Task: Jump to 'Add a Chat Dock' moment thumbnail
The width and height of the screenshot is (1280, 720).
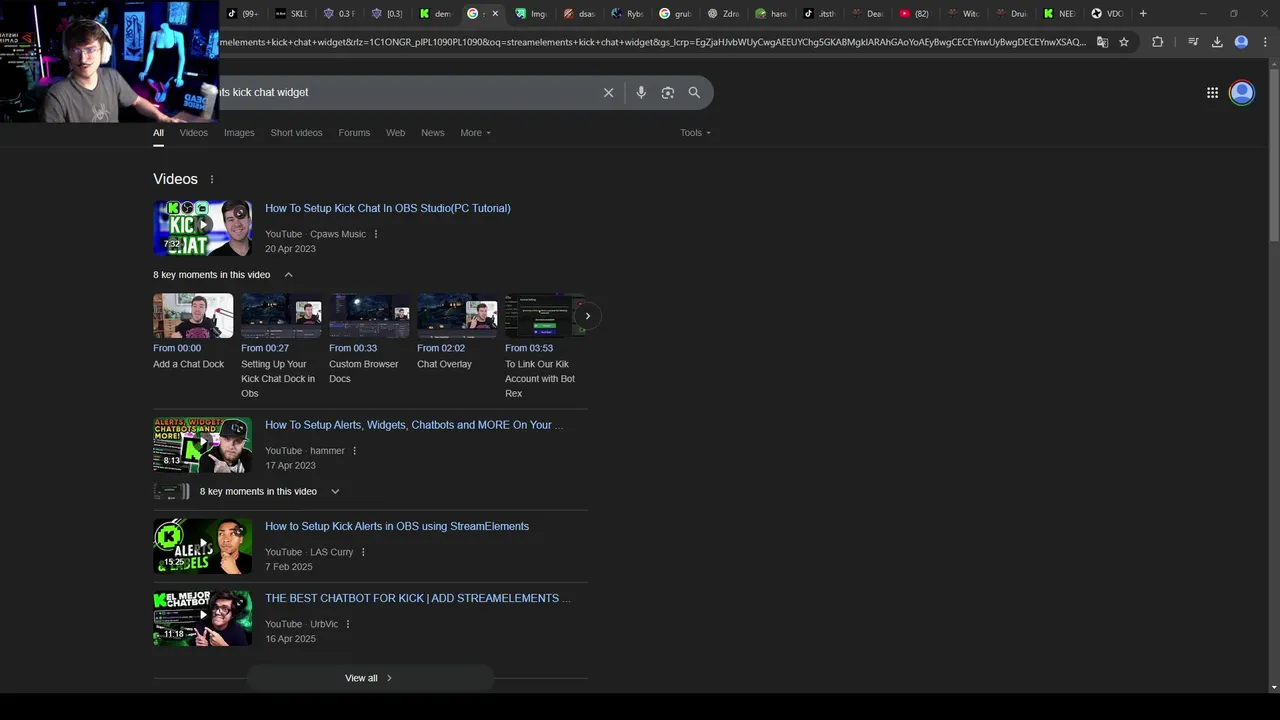Action: point(193,316)
